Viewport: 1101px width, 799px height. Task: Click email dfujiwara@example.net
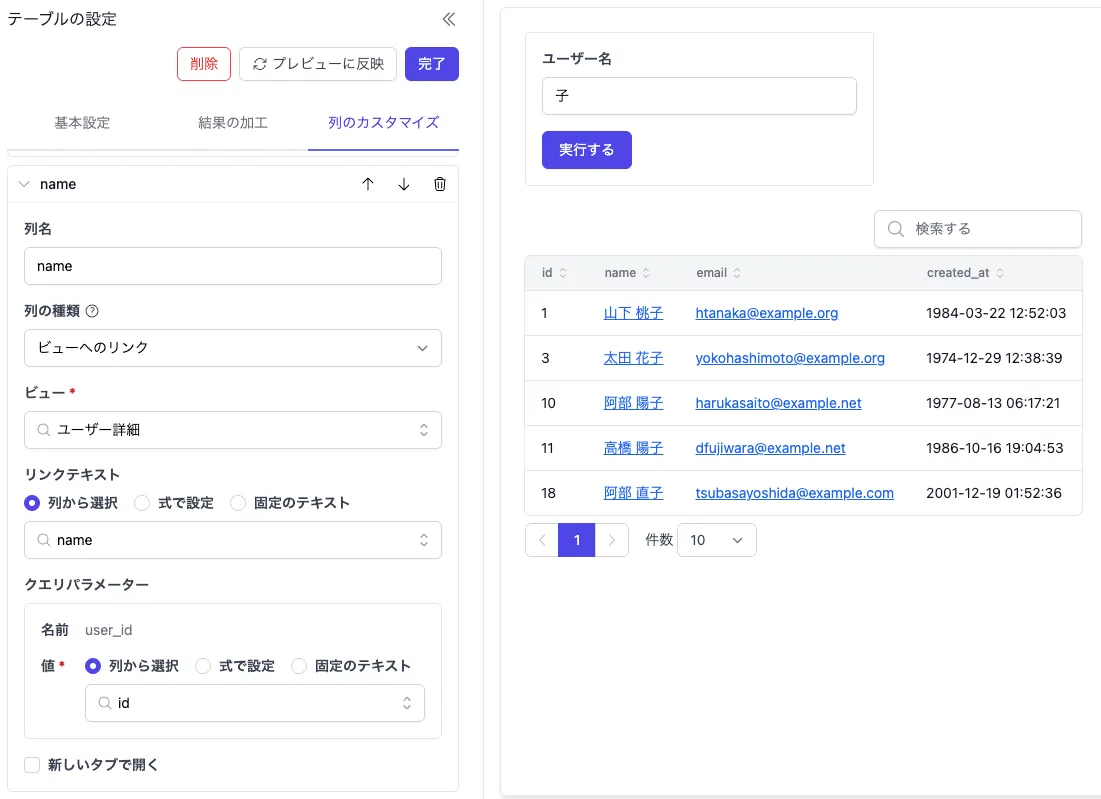pos(770,448)
